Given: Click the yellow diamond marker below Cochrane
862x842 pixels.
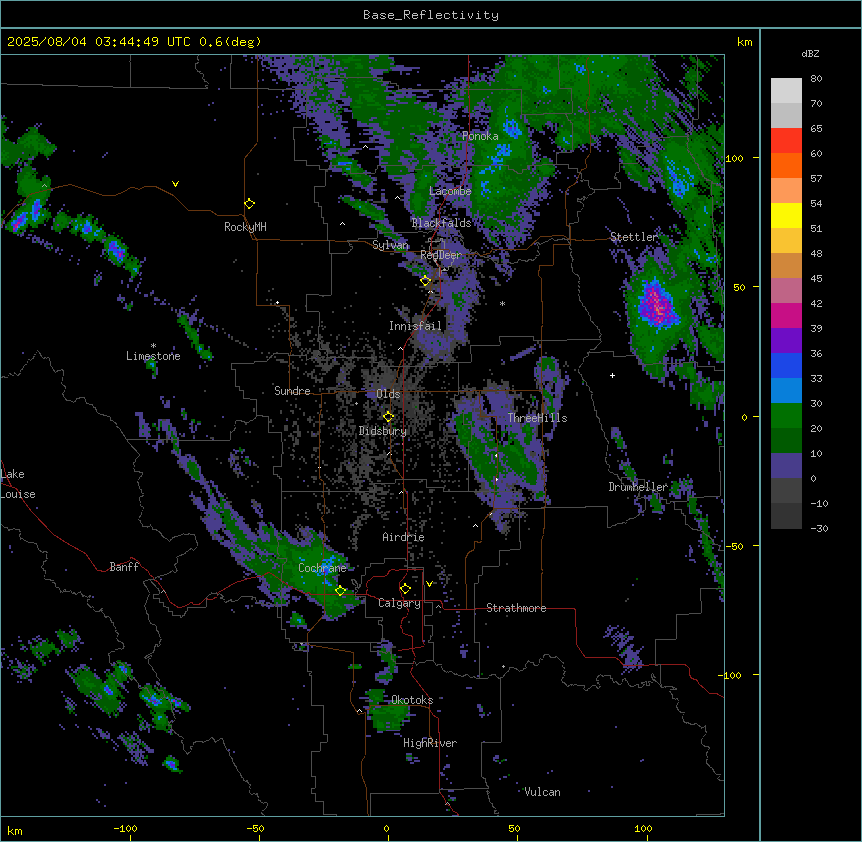Looking at the screenshot, I should click(340, 591).
